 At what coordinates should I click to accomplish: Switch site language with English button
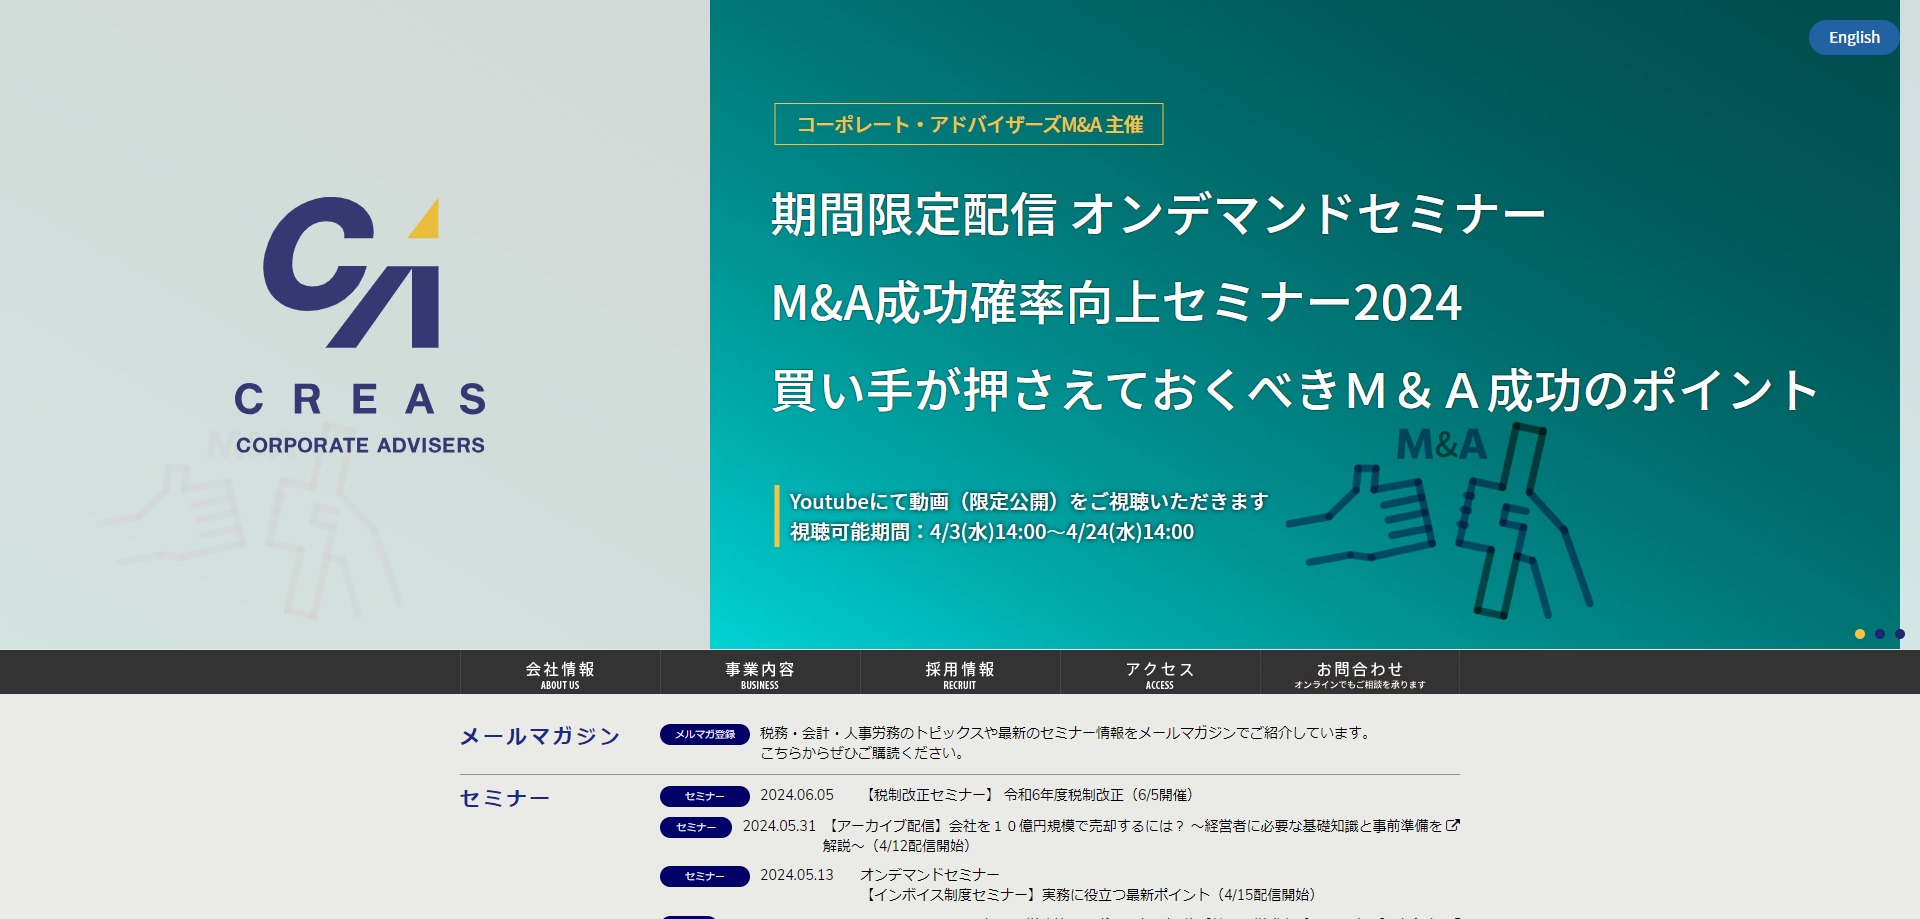[1853, 37]
